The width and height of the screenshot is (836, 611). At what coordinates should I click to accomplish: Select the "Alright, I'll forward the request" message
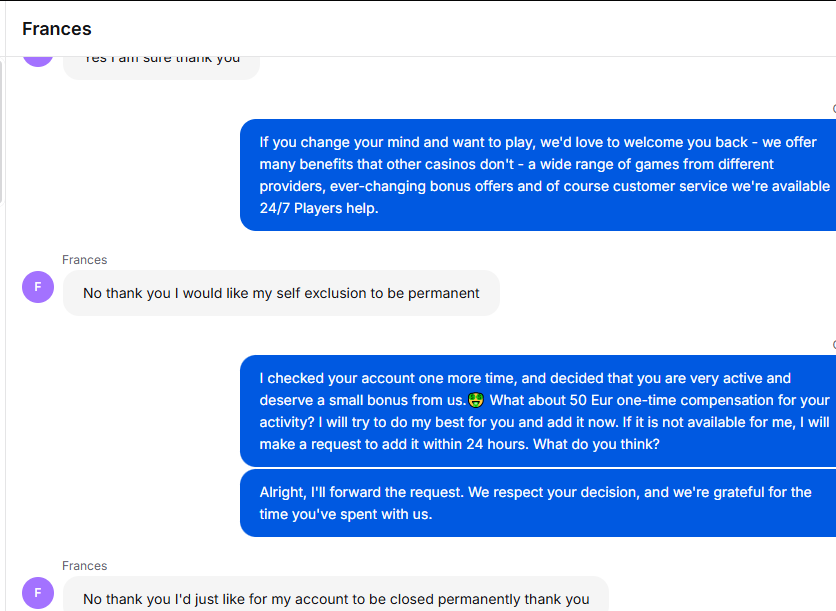pos(538,503)
